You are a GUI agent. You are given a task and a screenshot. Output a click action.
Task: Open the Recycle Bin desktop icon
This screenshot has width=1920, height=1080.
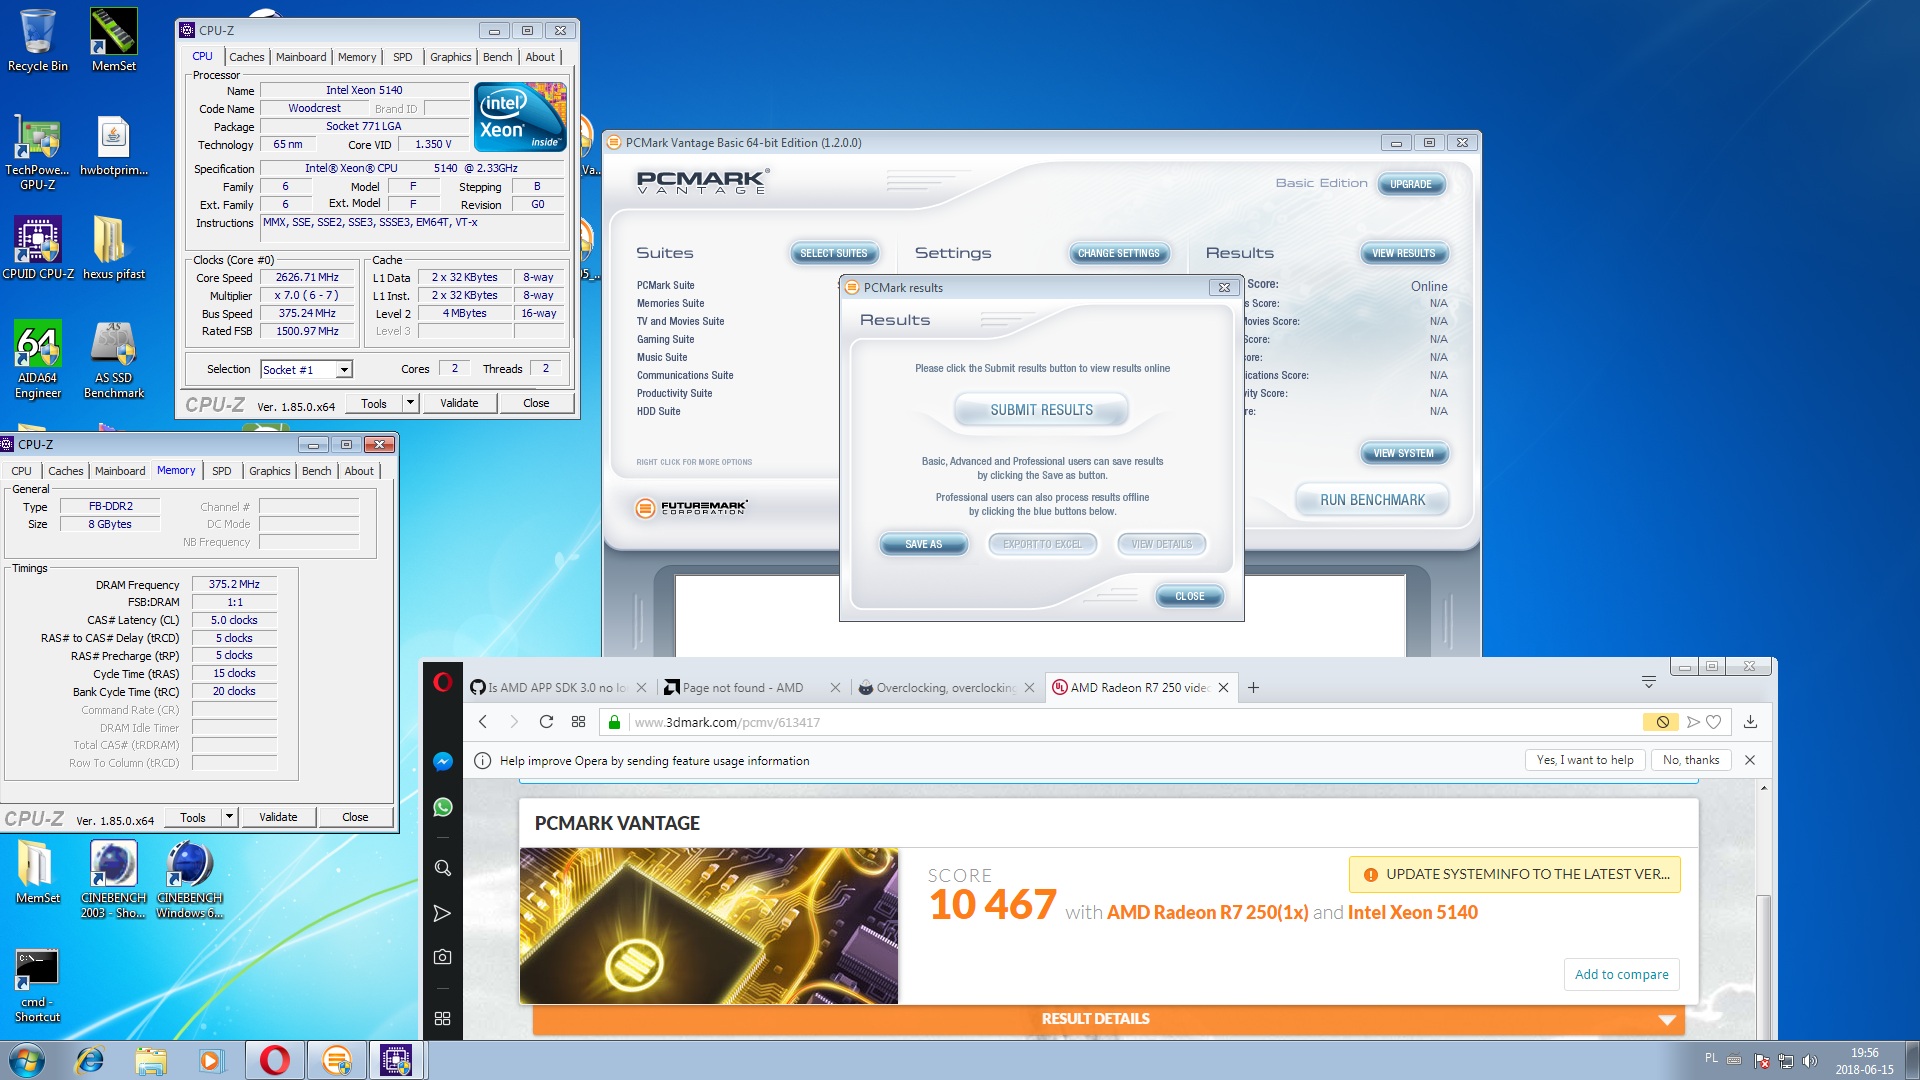[x=37, y=40]
